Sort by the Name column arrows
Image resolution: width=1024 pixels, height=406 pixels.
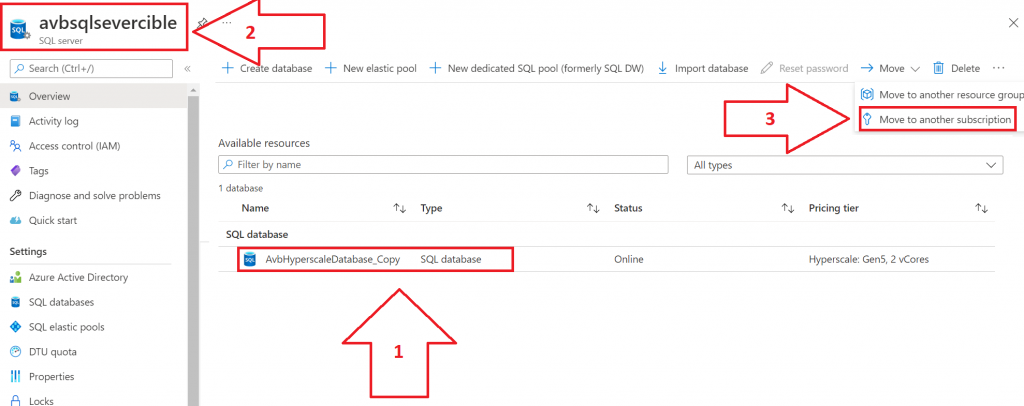pos(399,208)
